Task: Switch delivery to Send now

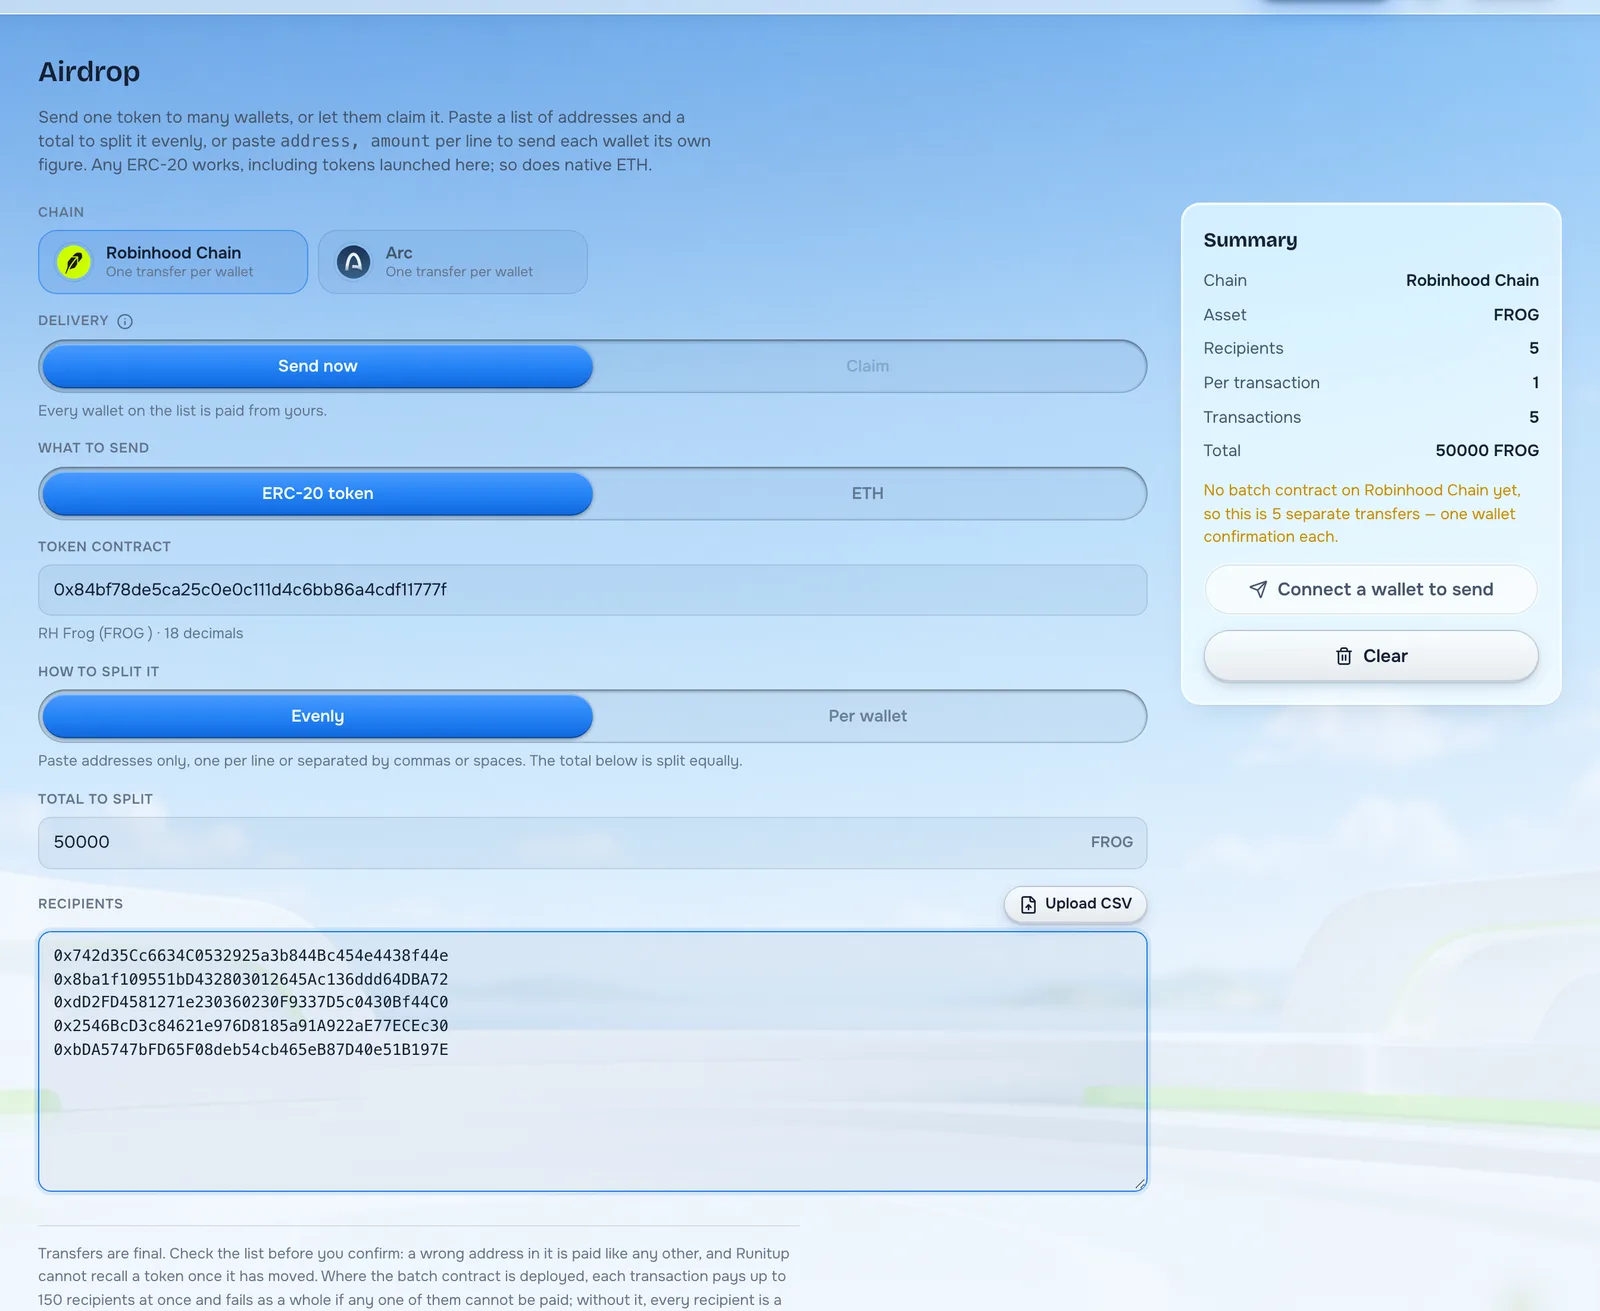Action: [x=318, y=366]
